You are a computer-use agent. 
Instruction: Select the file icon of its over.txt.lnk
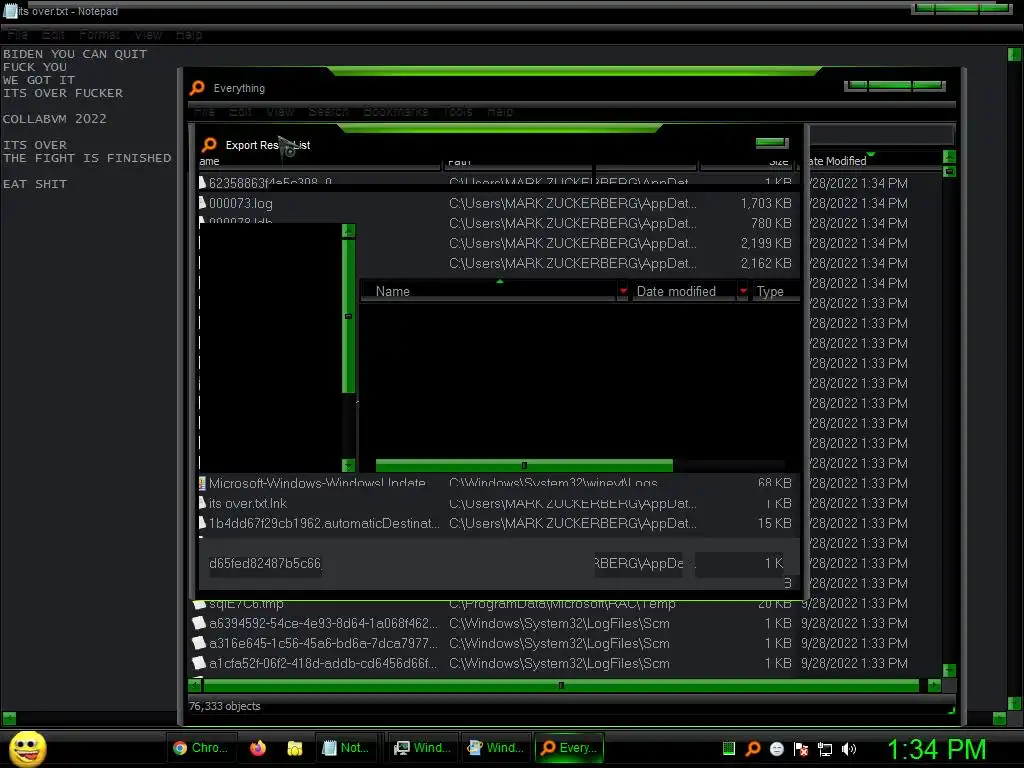pos(202,503)
